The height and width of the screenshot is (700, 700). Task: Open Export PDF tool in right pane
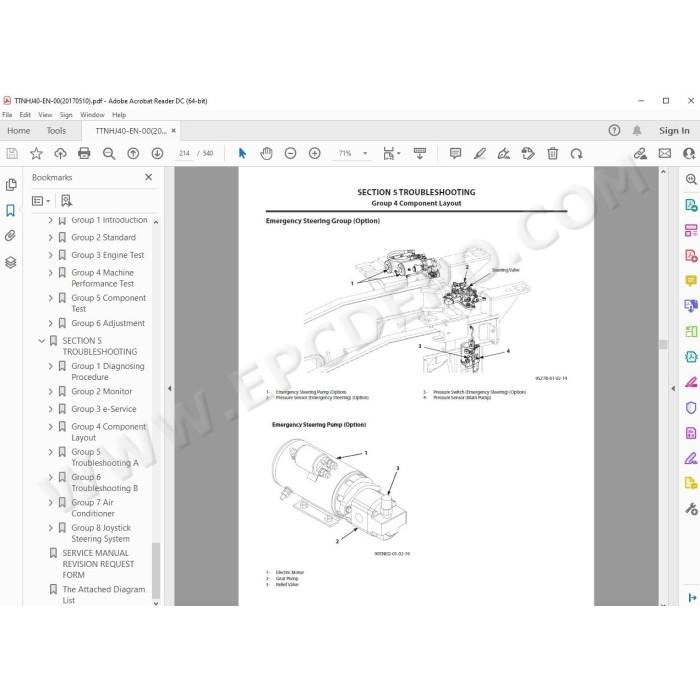click(x=691, y=205)
